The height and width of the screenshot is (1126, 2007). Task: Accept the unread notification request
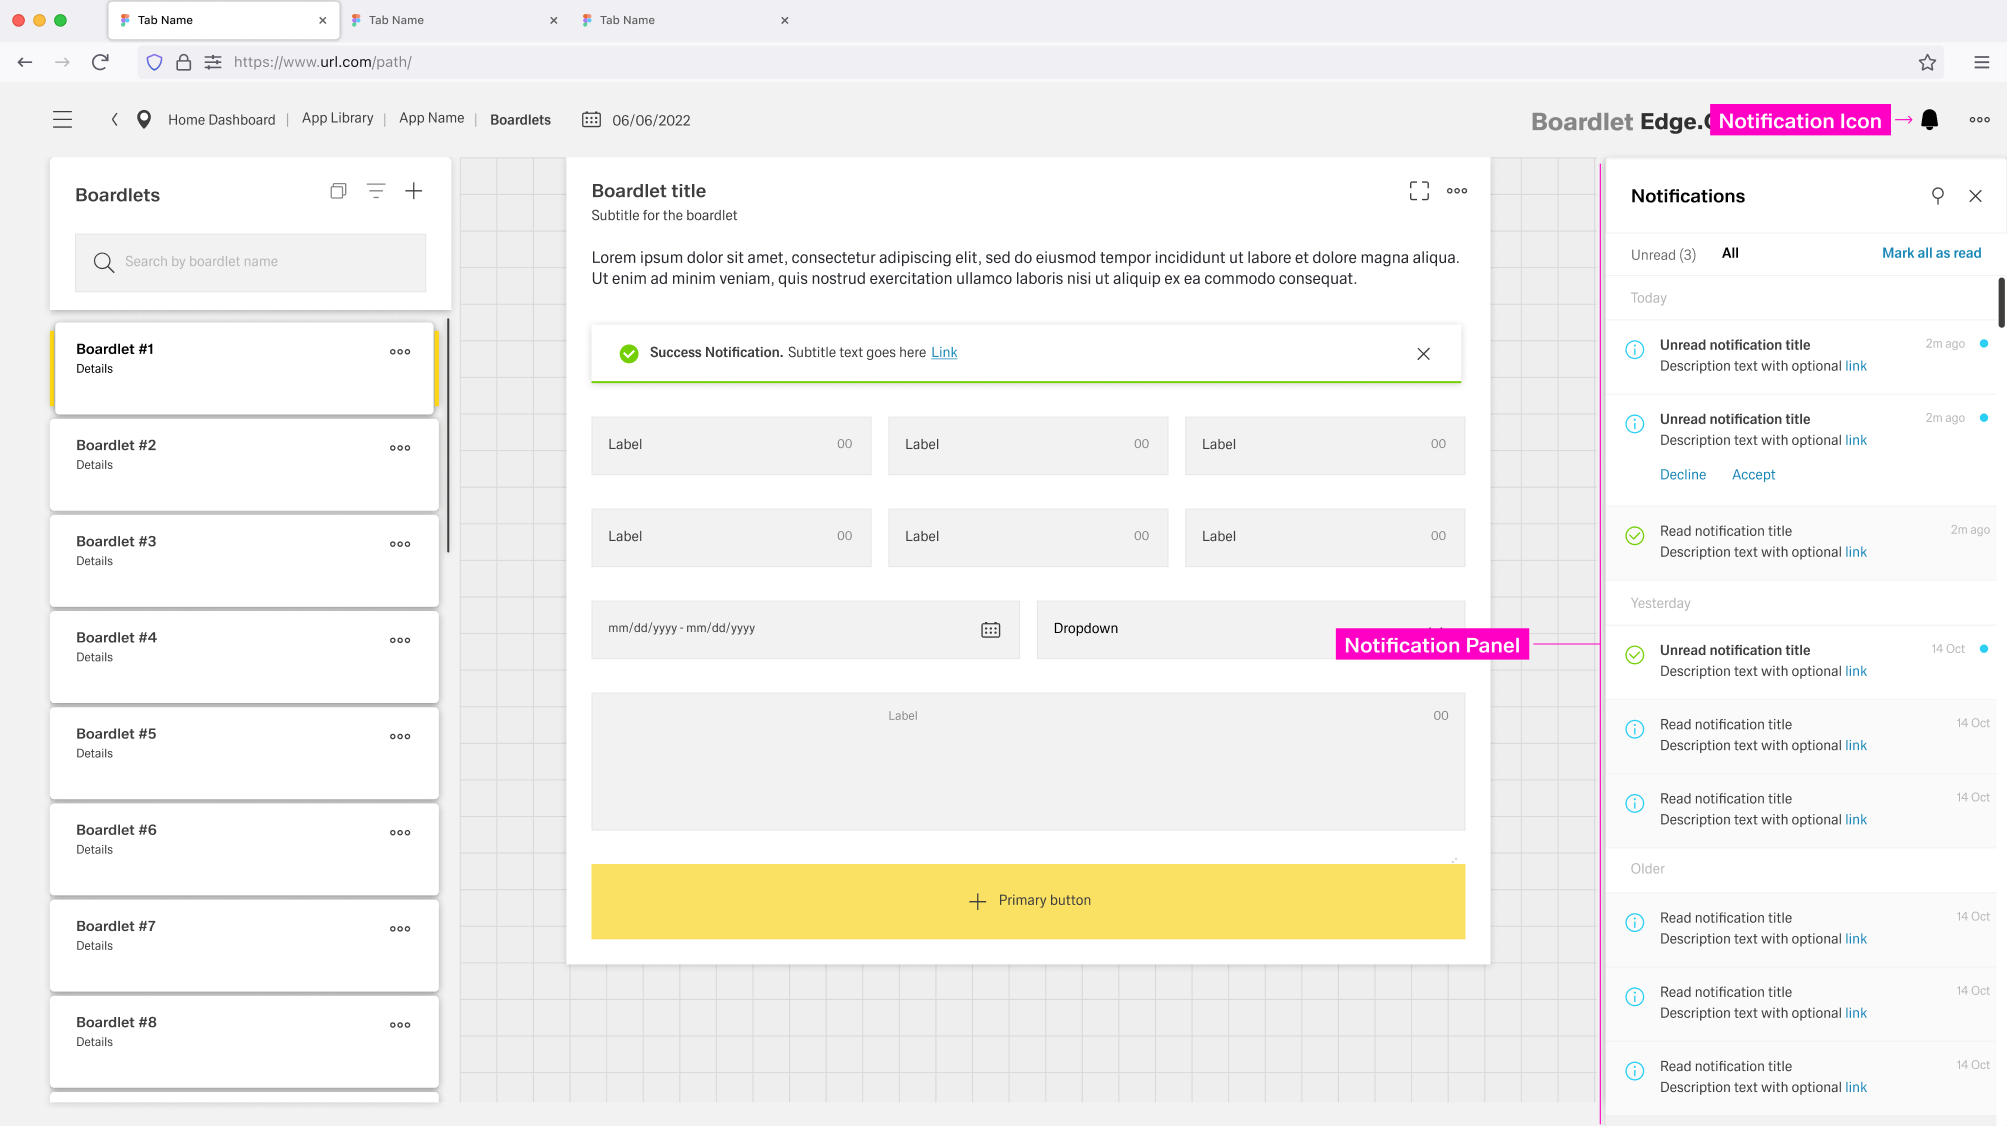tap(1752, 475)
